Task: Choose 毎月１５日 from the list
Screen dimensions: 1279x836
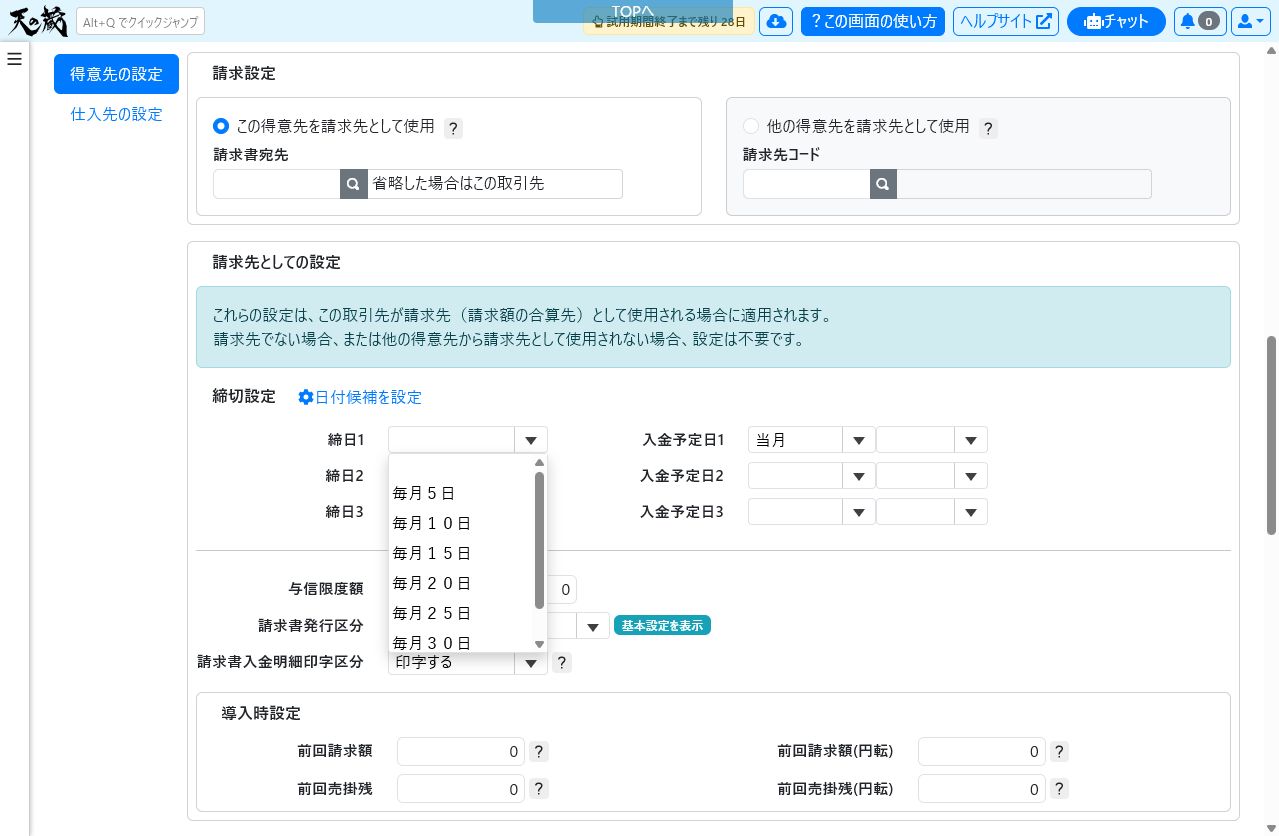Action: coord(461,553)
